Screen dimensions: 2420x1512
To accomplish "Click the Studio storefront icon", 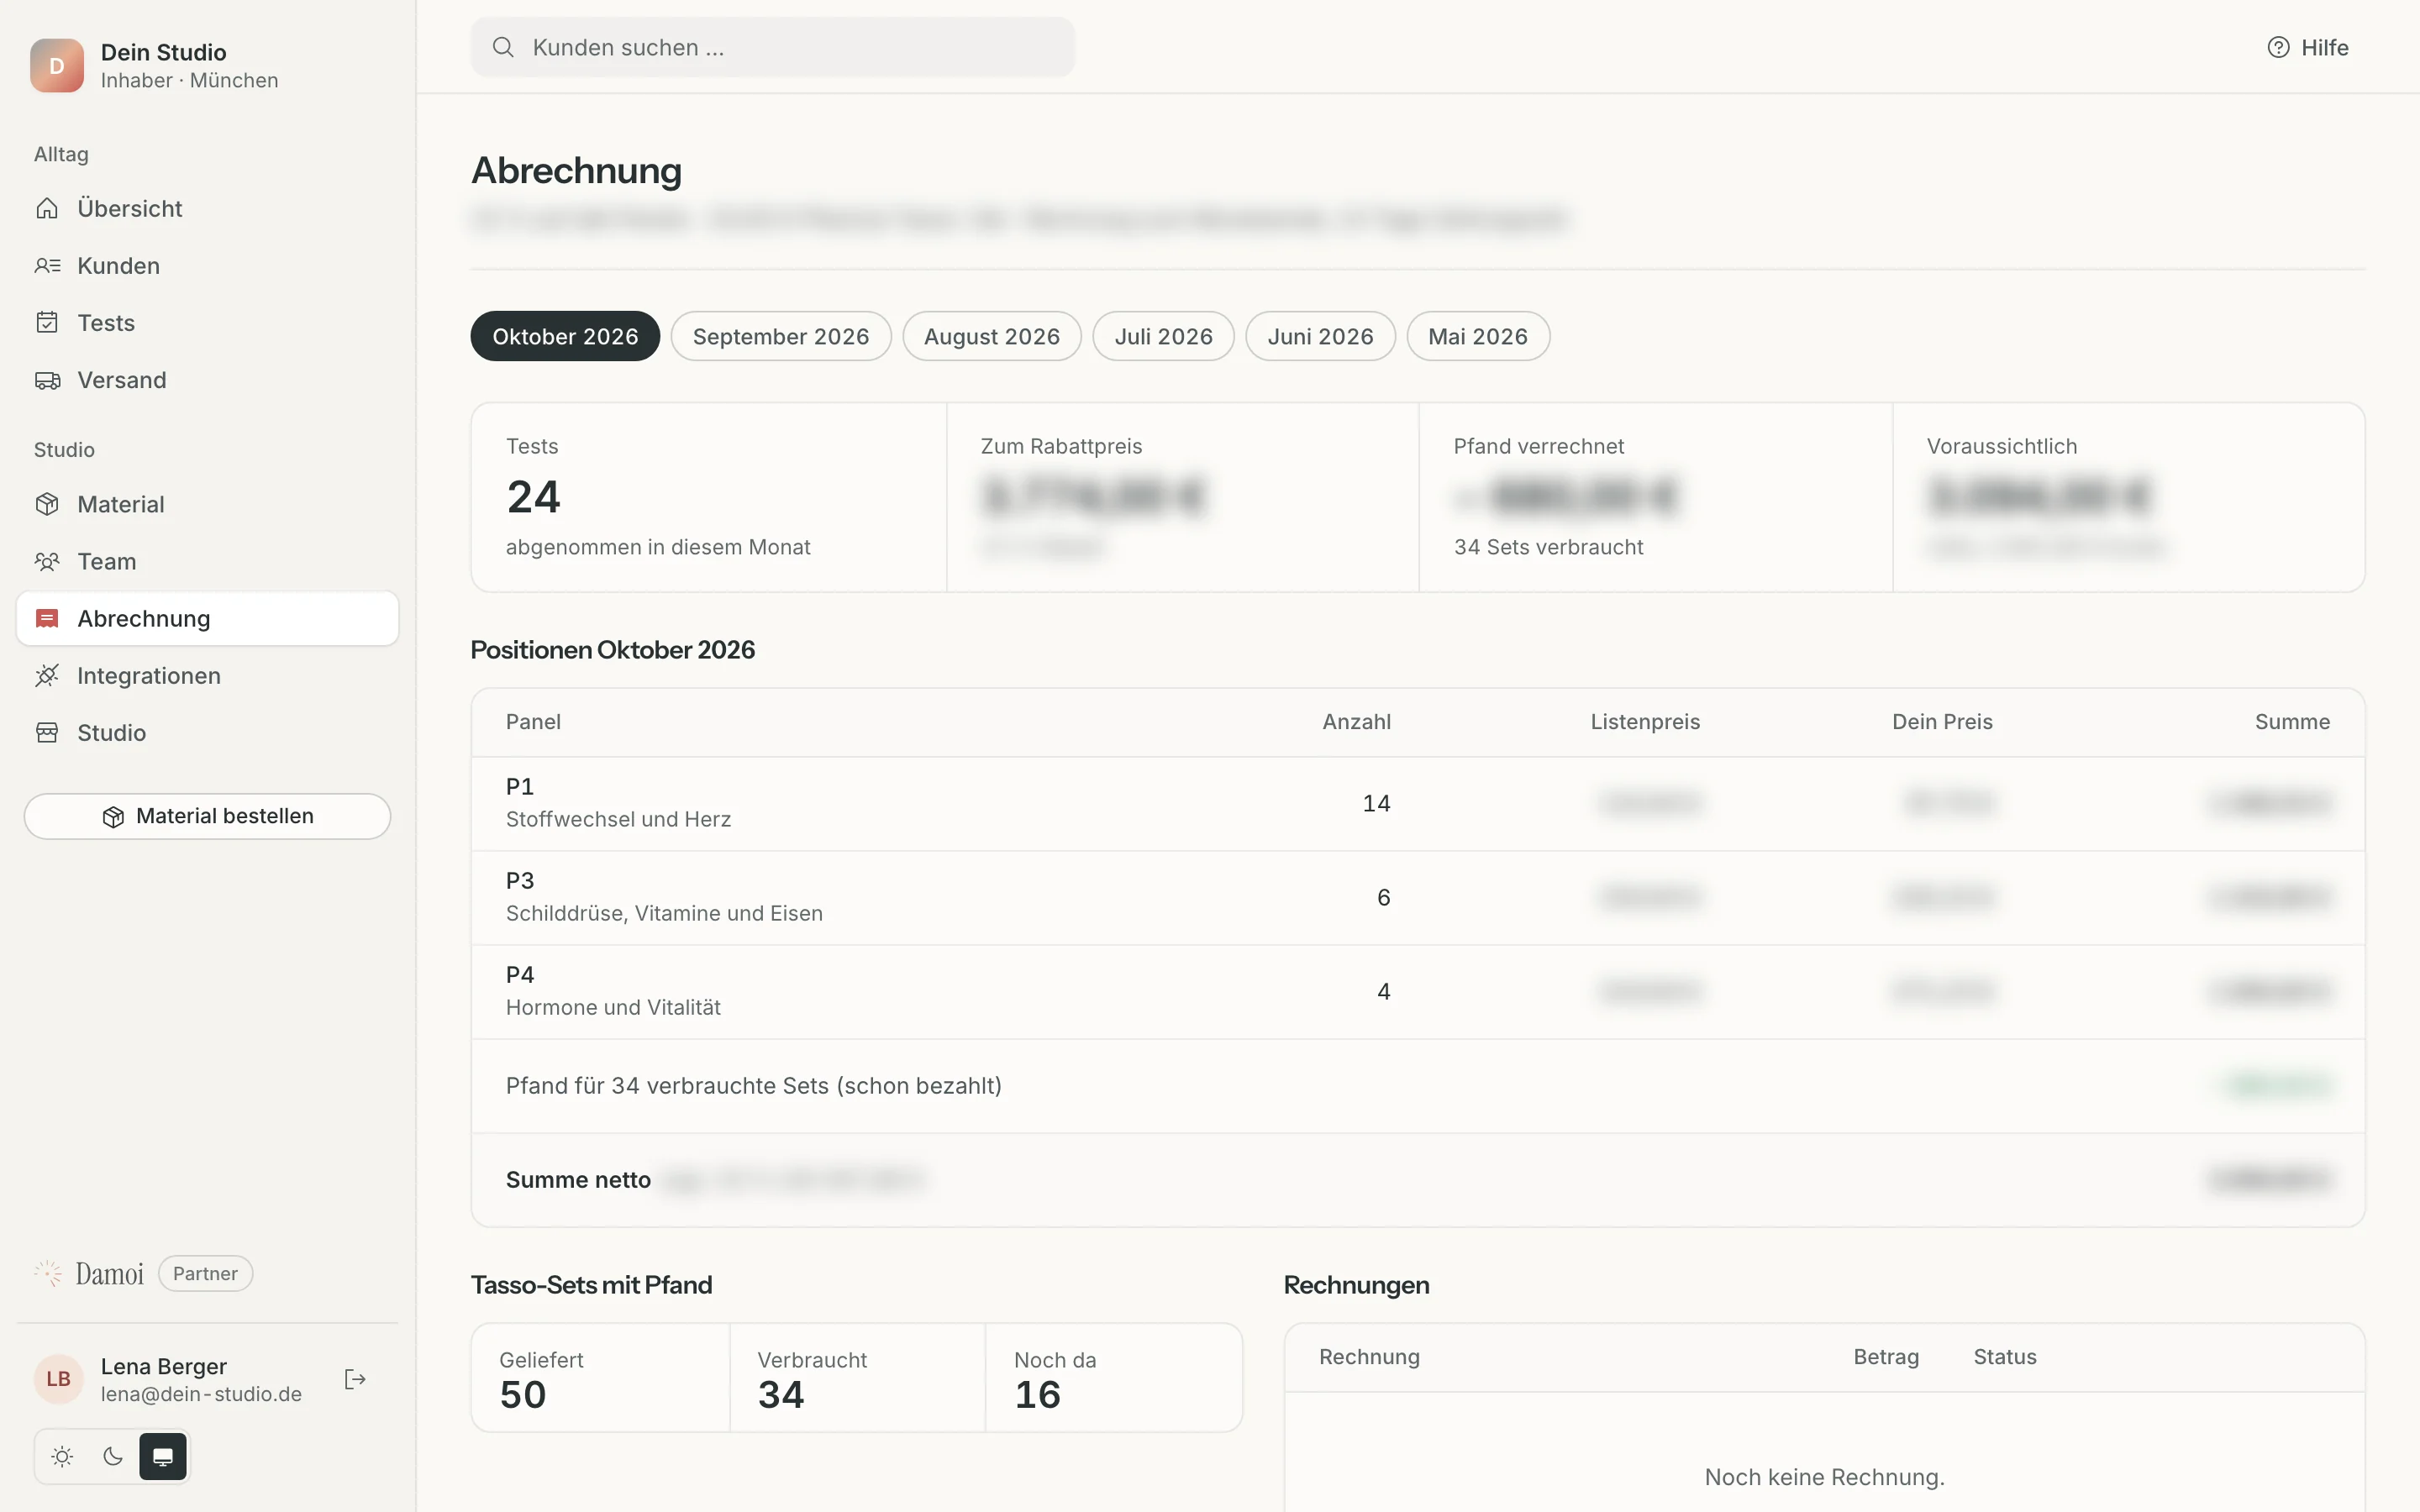I will pos(47,732).
